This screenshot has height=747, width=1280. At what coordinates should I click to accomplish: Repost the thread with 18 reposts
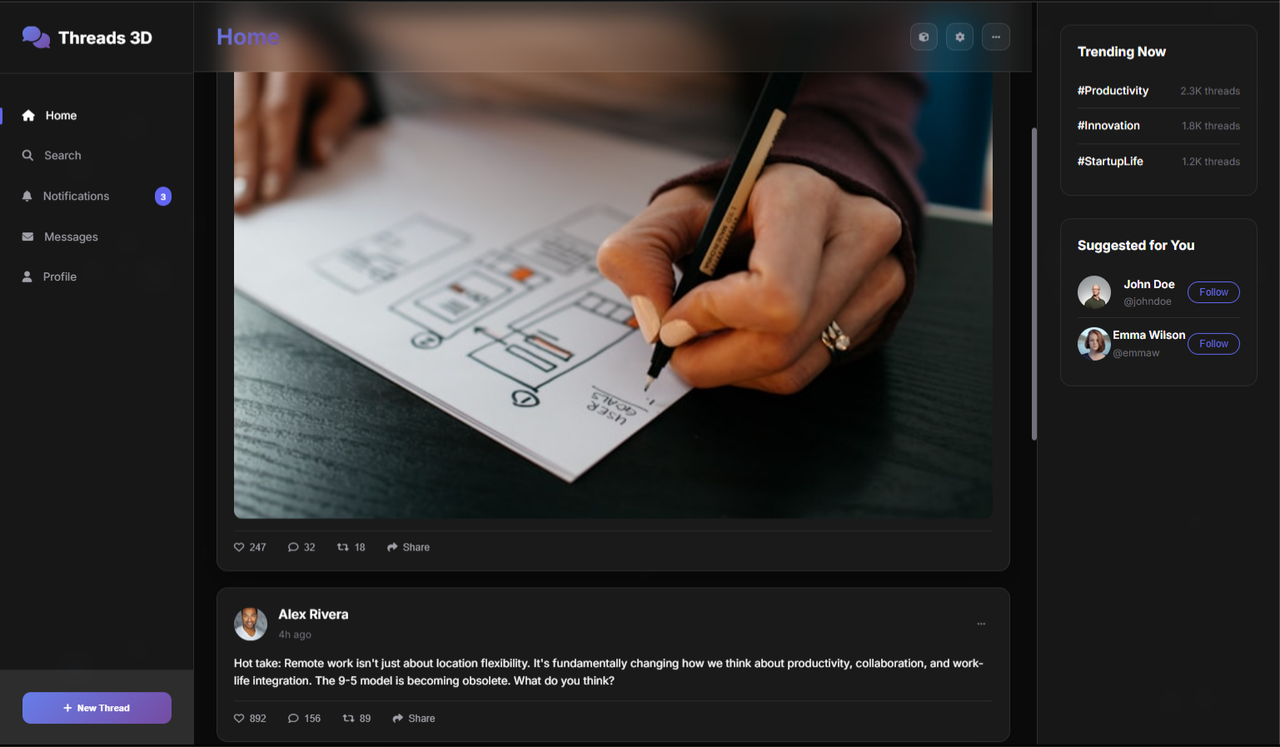pyautogui.click(x=351, y=547)
